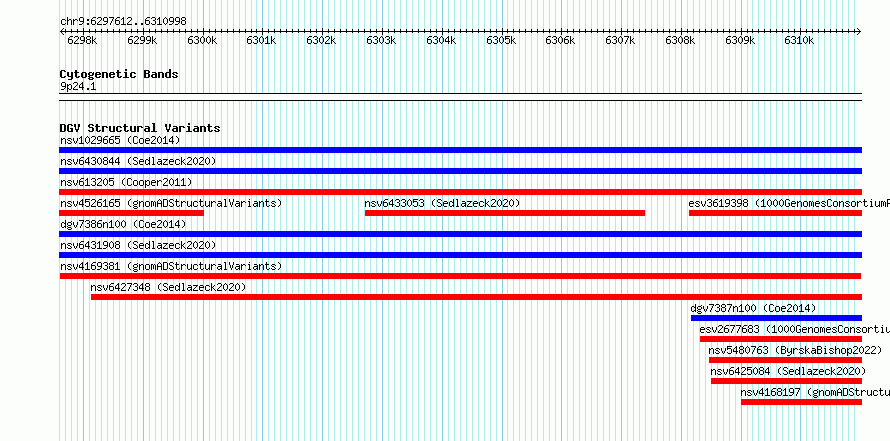
Task: Click the dgv7387n100 (Coe2014) label
Action: tap(753, 308)
